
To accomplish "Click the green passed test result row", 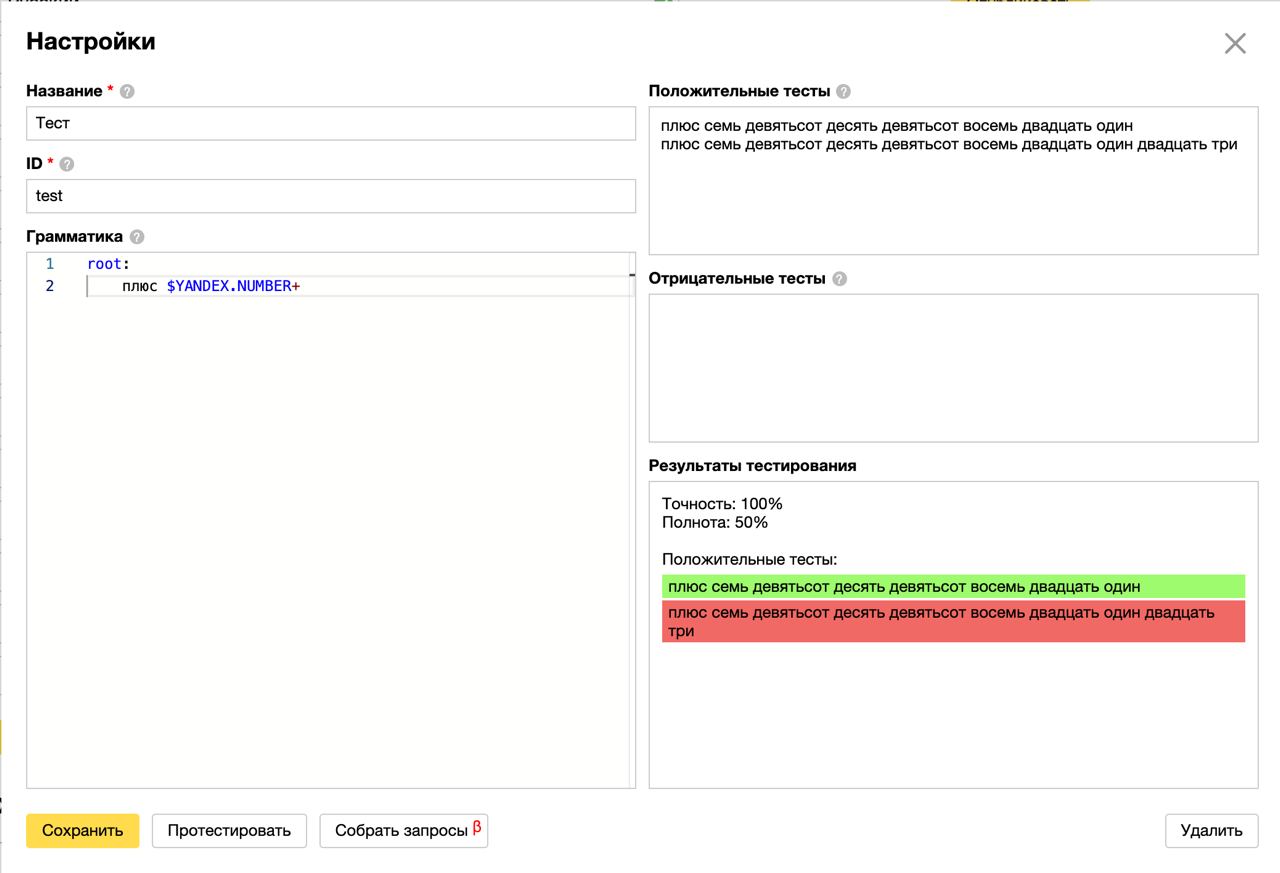I will (953, 586).
